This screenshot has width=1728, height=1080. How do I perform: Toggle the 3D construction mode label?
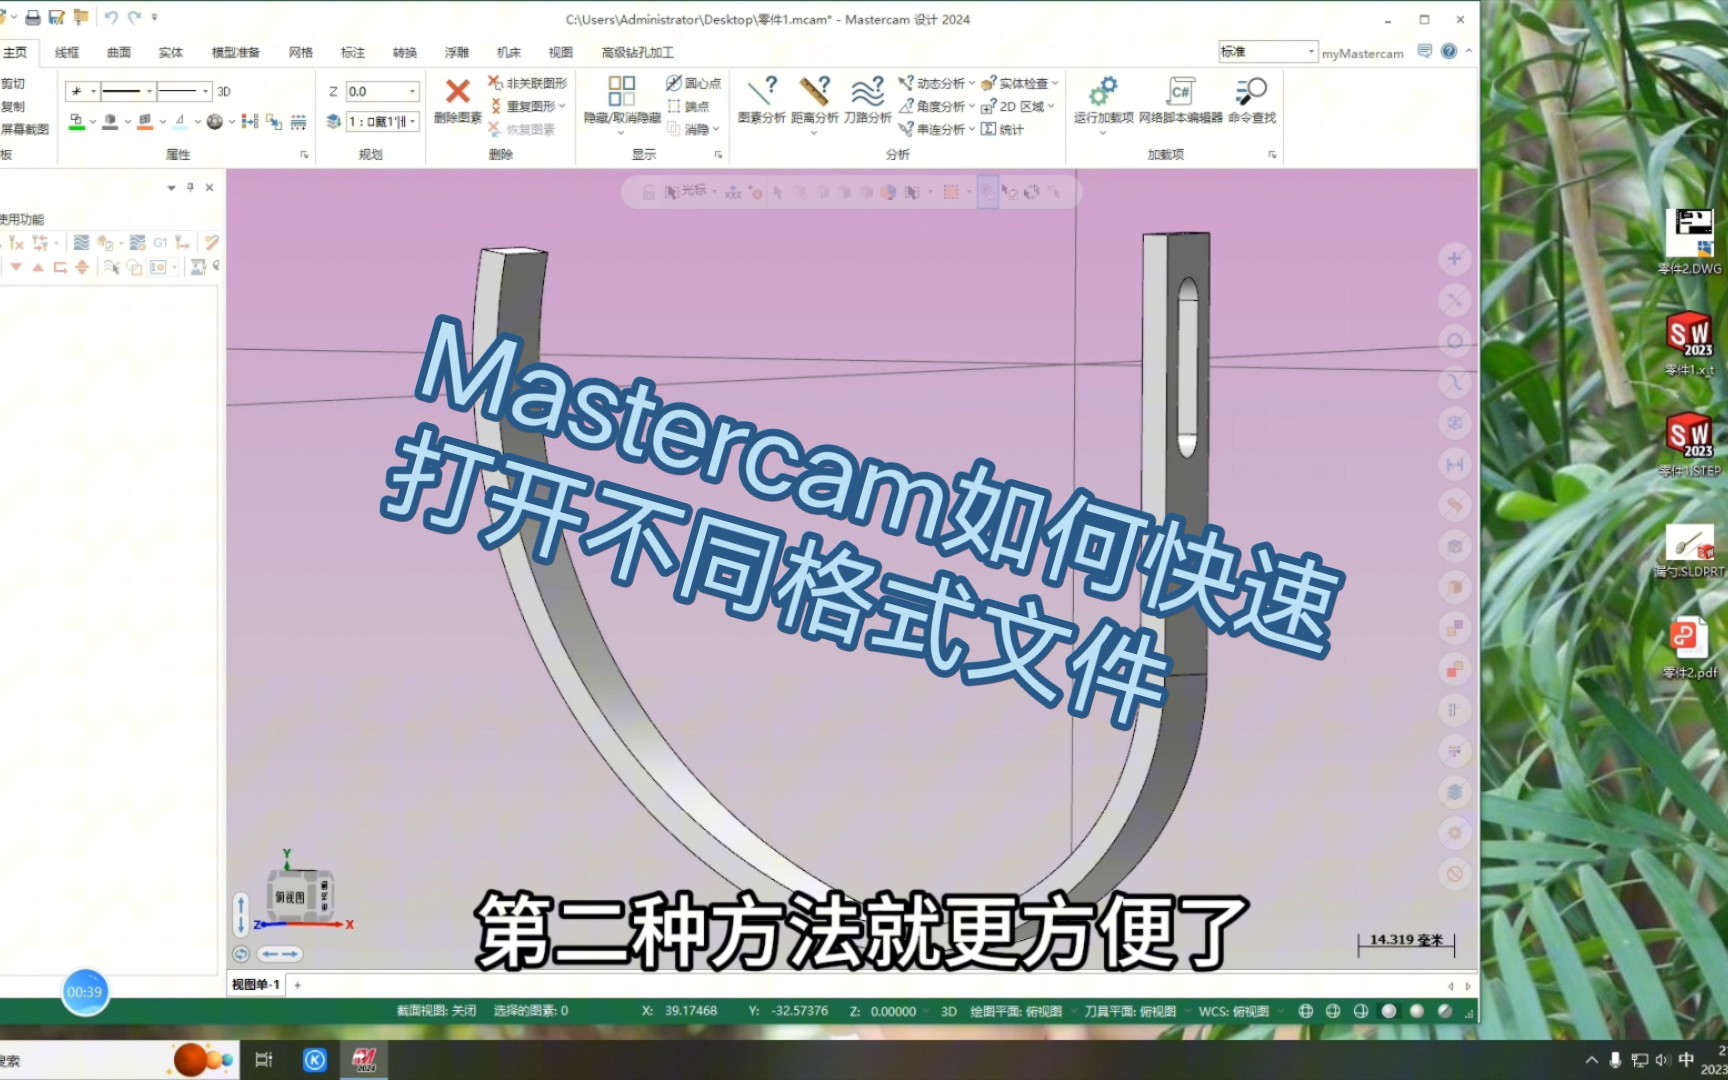tap(224, 91)
